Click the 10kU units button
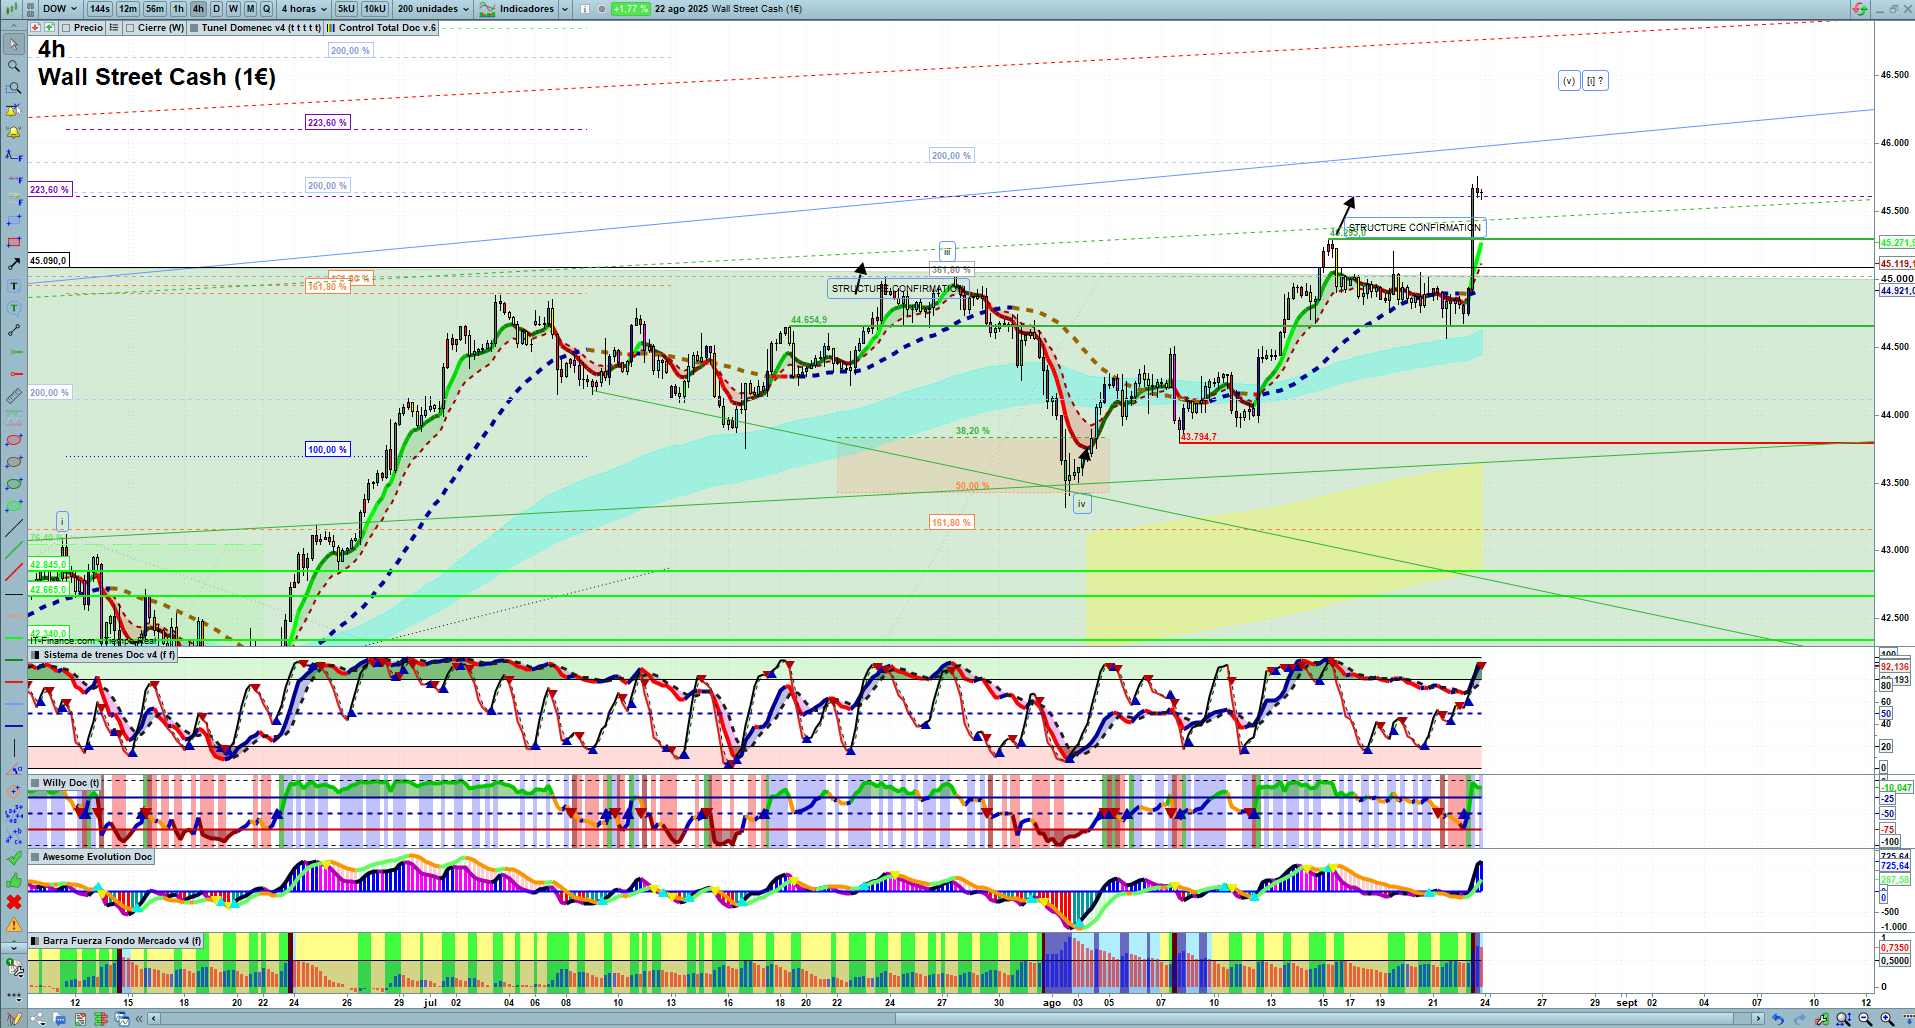 click(x=375, y=9)
